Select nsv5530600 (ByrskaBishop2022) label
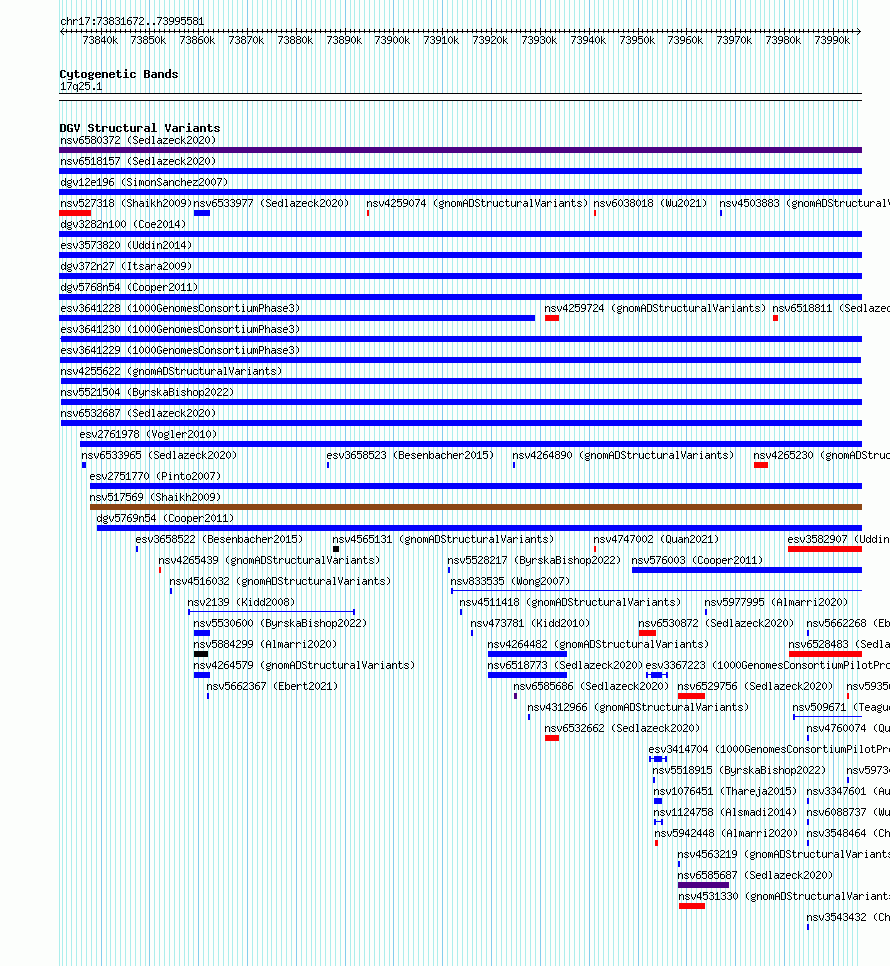The width and height of the screenshot is (890, 966). [x=280, y=623]
